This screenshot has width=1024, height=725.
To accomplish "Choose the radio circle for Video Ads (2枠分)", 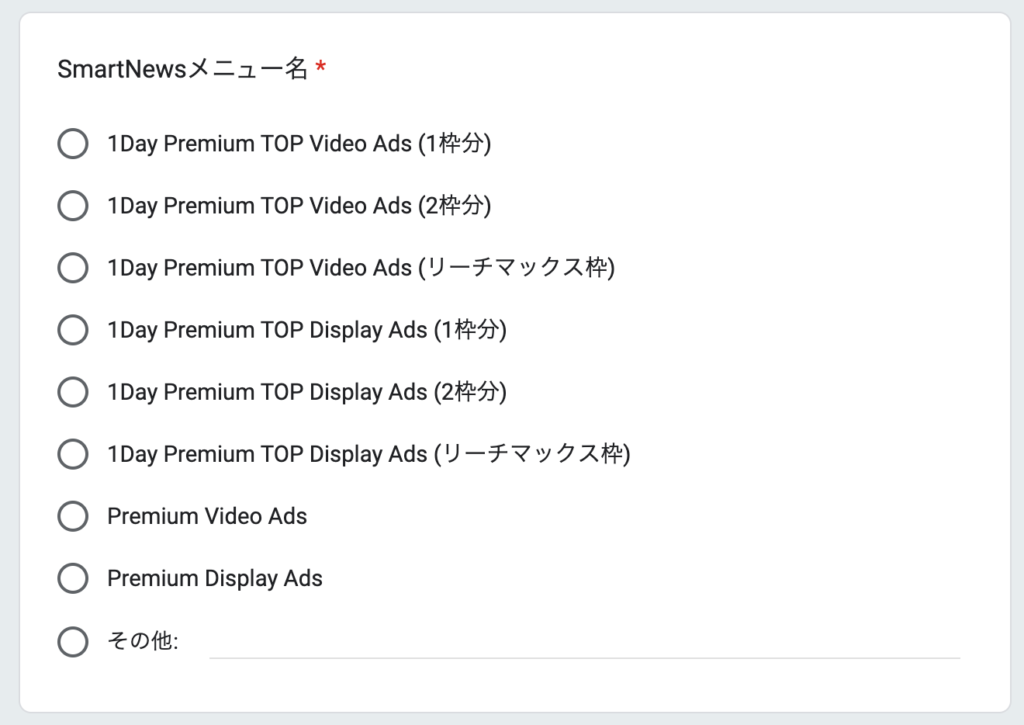I will point(73,206).
